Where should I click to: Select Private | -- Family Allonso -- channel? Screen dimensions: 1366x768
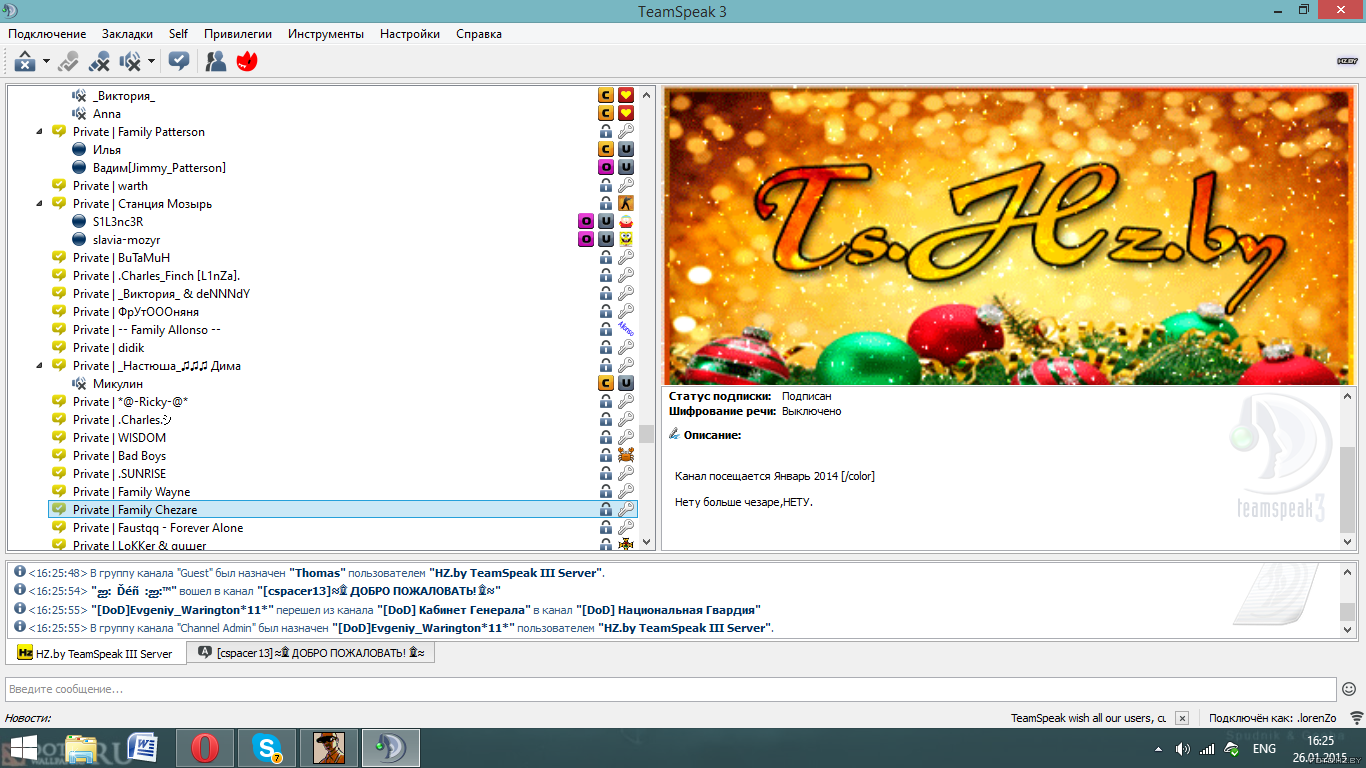[x=147, y=330]
